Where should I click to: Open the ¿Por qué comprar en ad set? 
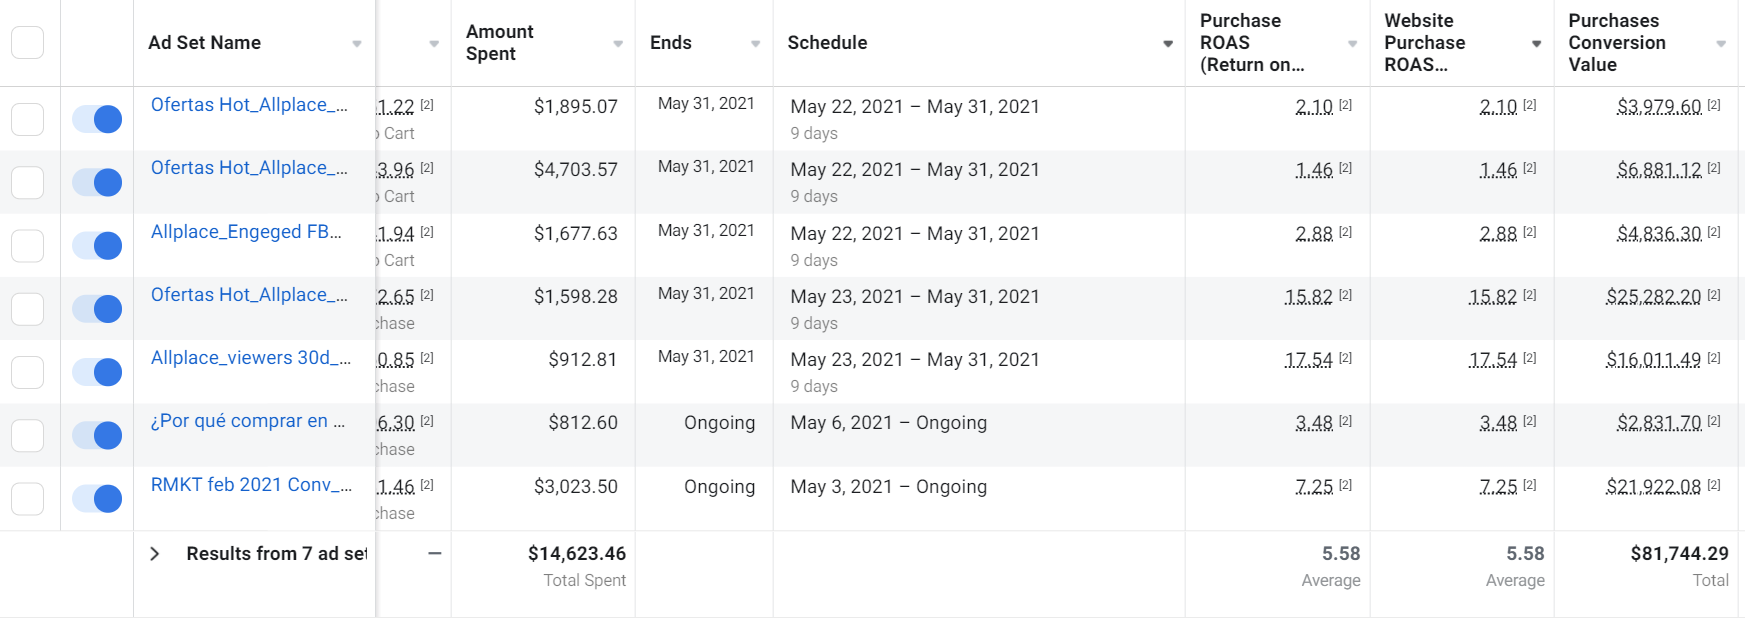point(248,421)
